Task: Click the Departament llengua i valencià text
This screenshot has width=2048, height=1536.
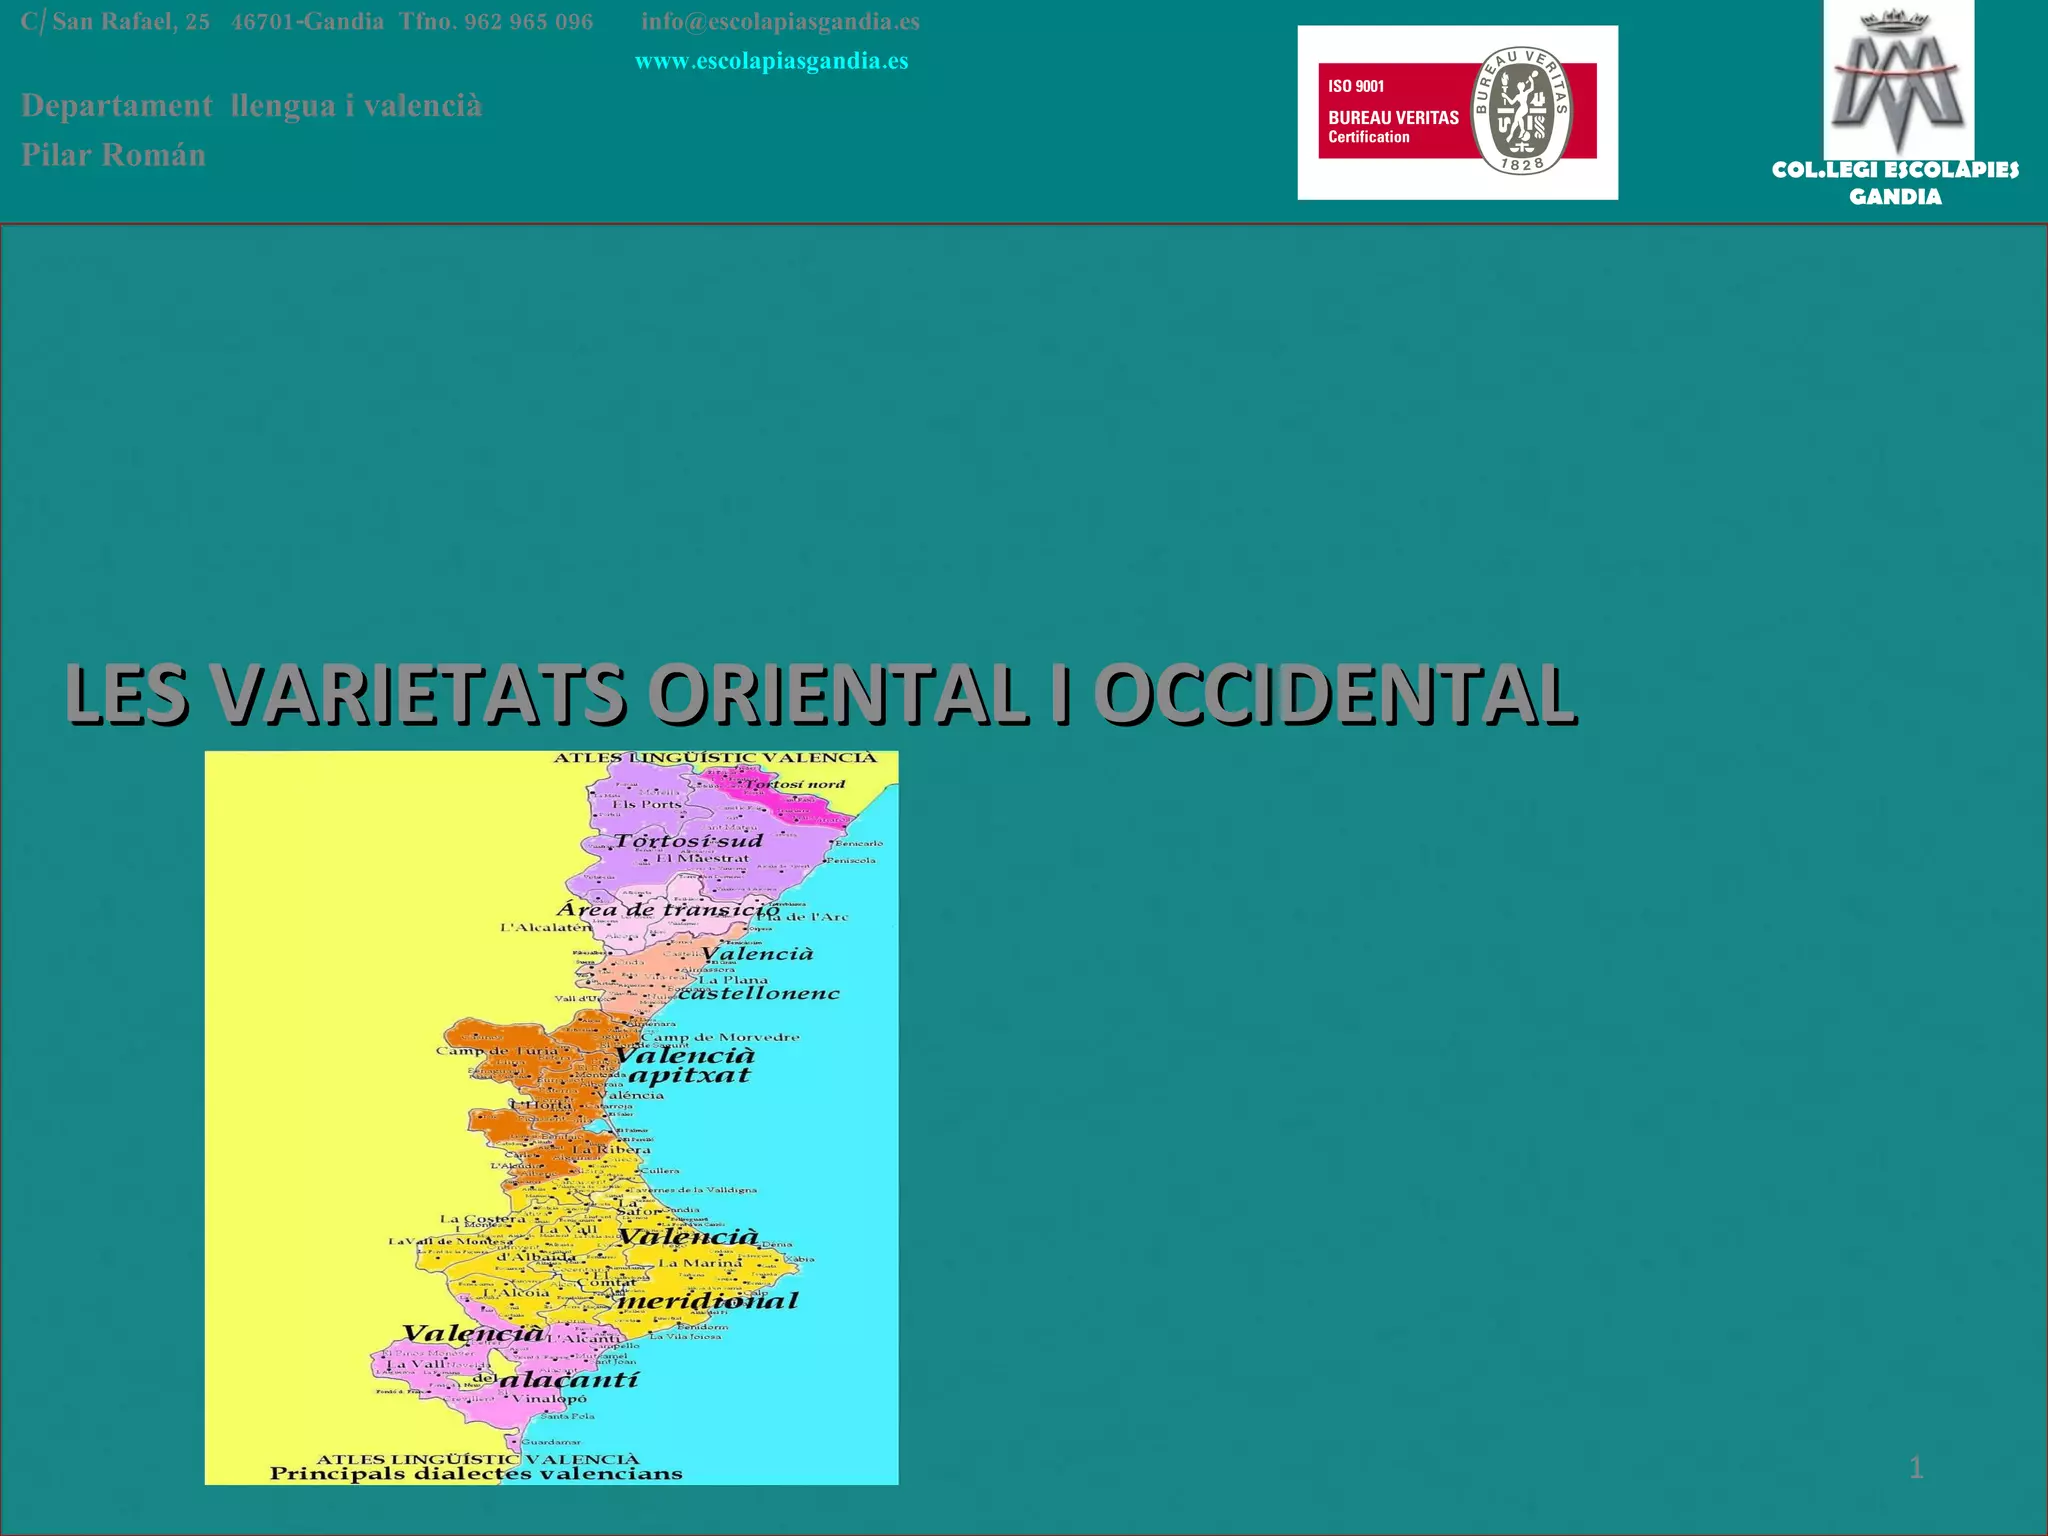Action: tap(251, 106)
